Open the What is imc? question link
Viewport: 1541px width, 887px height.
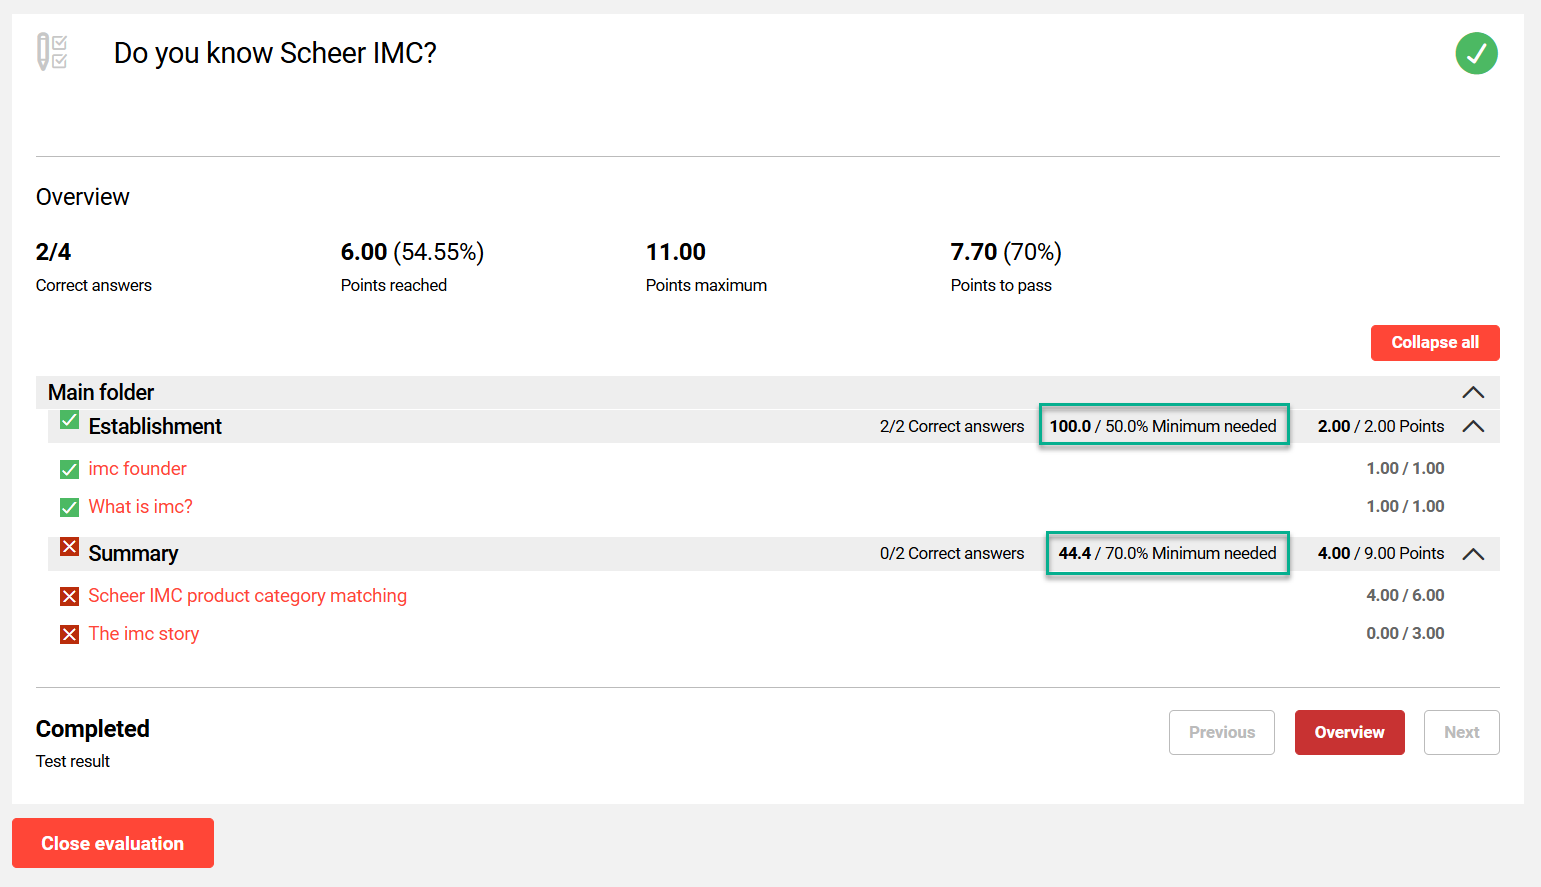pos(140,506)
